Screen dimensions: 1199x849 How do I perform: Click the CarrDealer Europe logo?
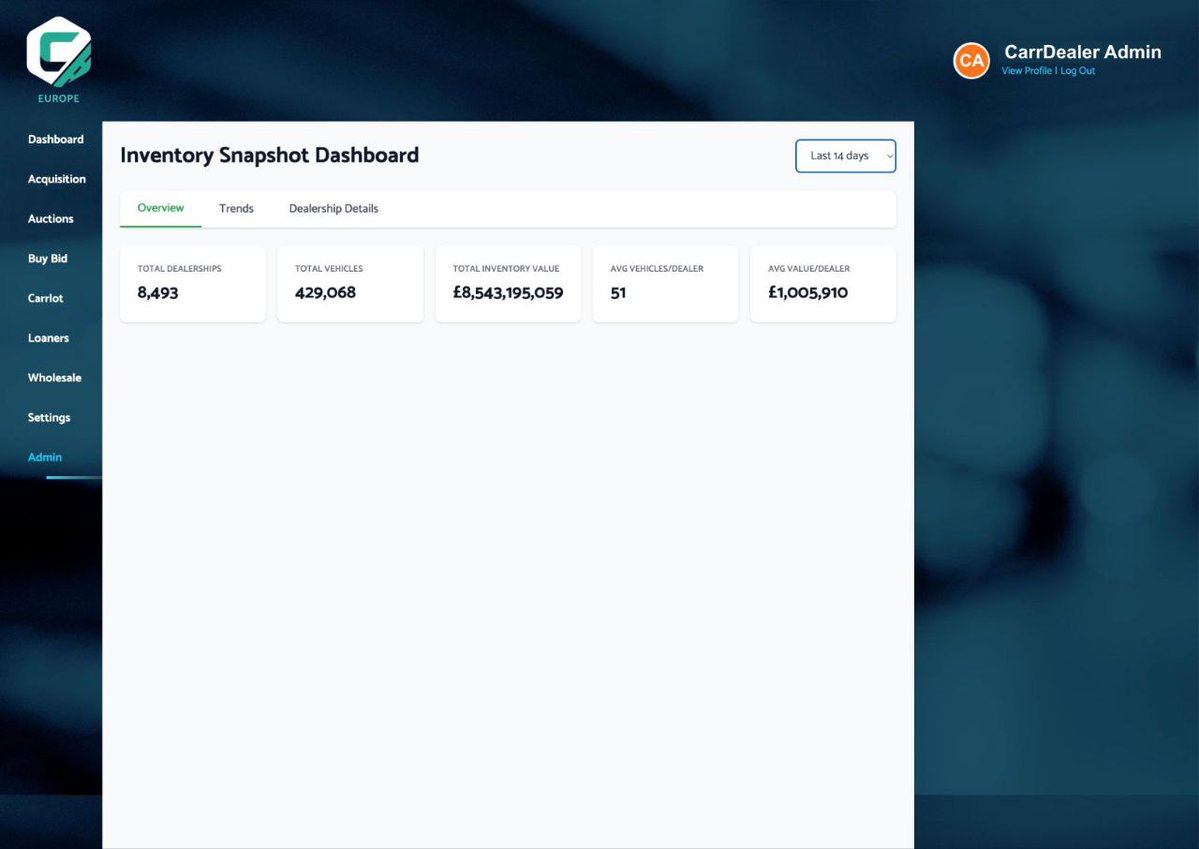[x=59, y=60]
